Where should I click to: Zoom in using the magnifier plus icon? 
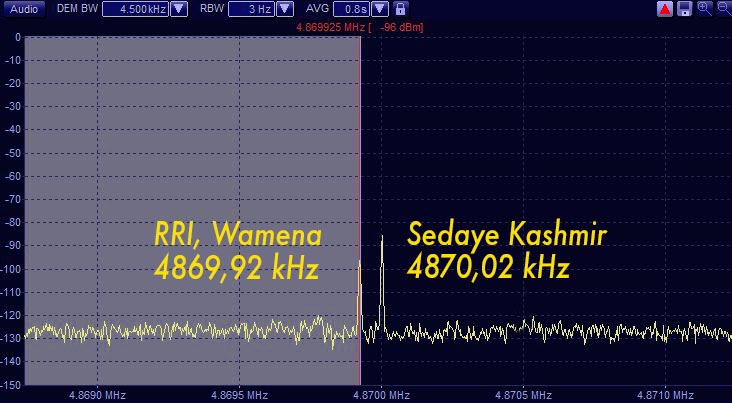[x=705, y=9]
